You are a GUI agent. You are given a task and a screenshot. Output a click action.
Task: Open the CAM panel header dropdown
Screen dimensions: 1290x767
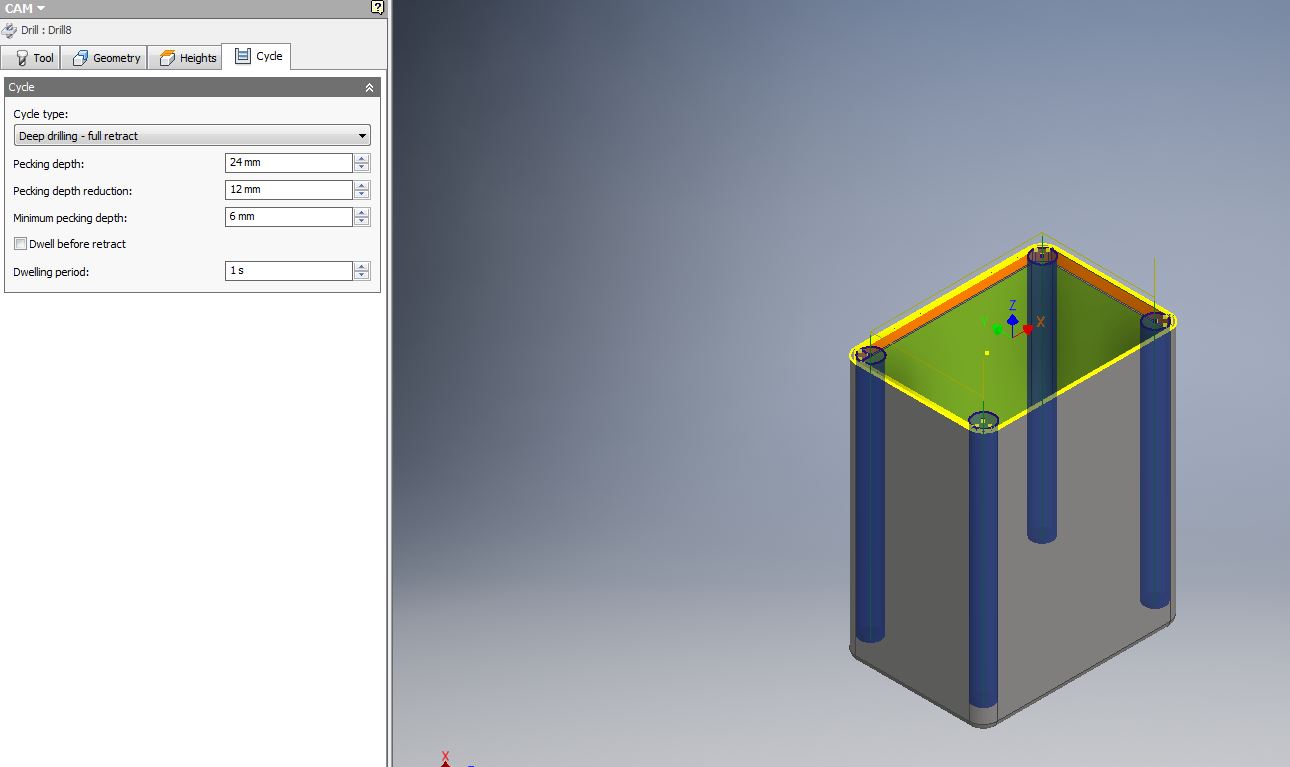[x=41, y=8]
